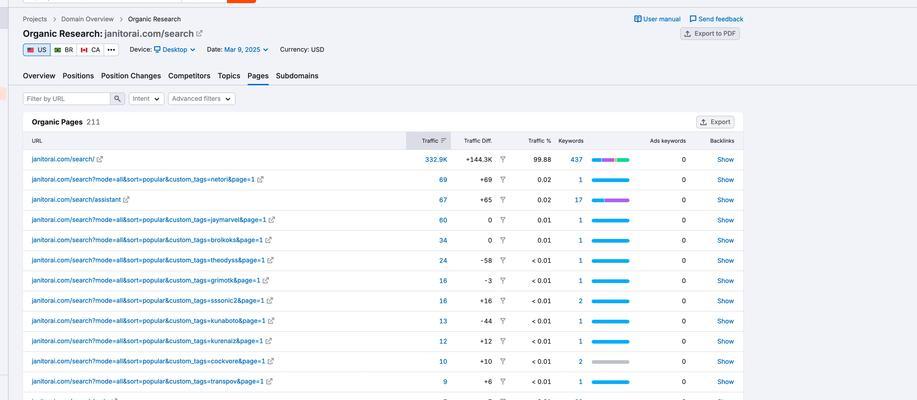Image resolution: width=917 pixels, height=400 pixels.
Task: Show backlinks for transpov row
Action: pyautogui.click(x=725, y=381)
